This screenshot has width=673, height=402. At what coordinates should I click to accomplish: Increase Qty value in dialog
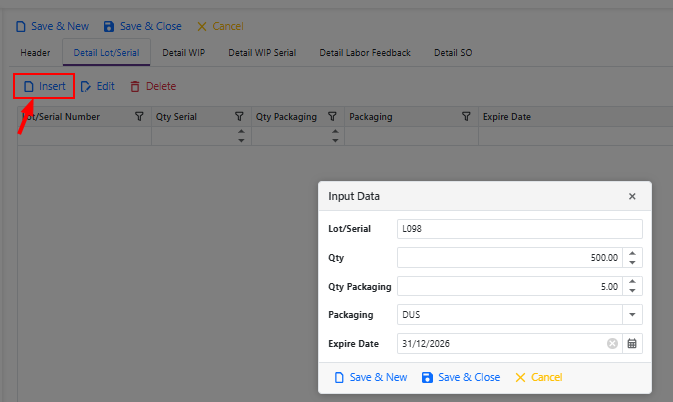tap(632, 253)
